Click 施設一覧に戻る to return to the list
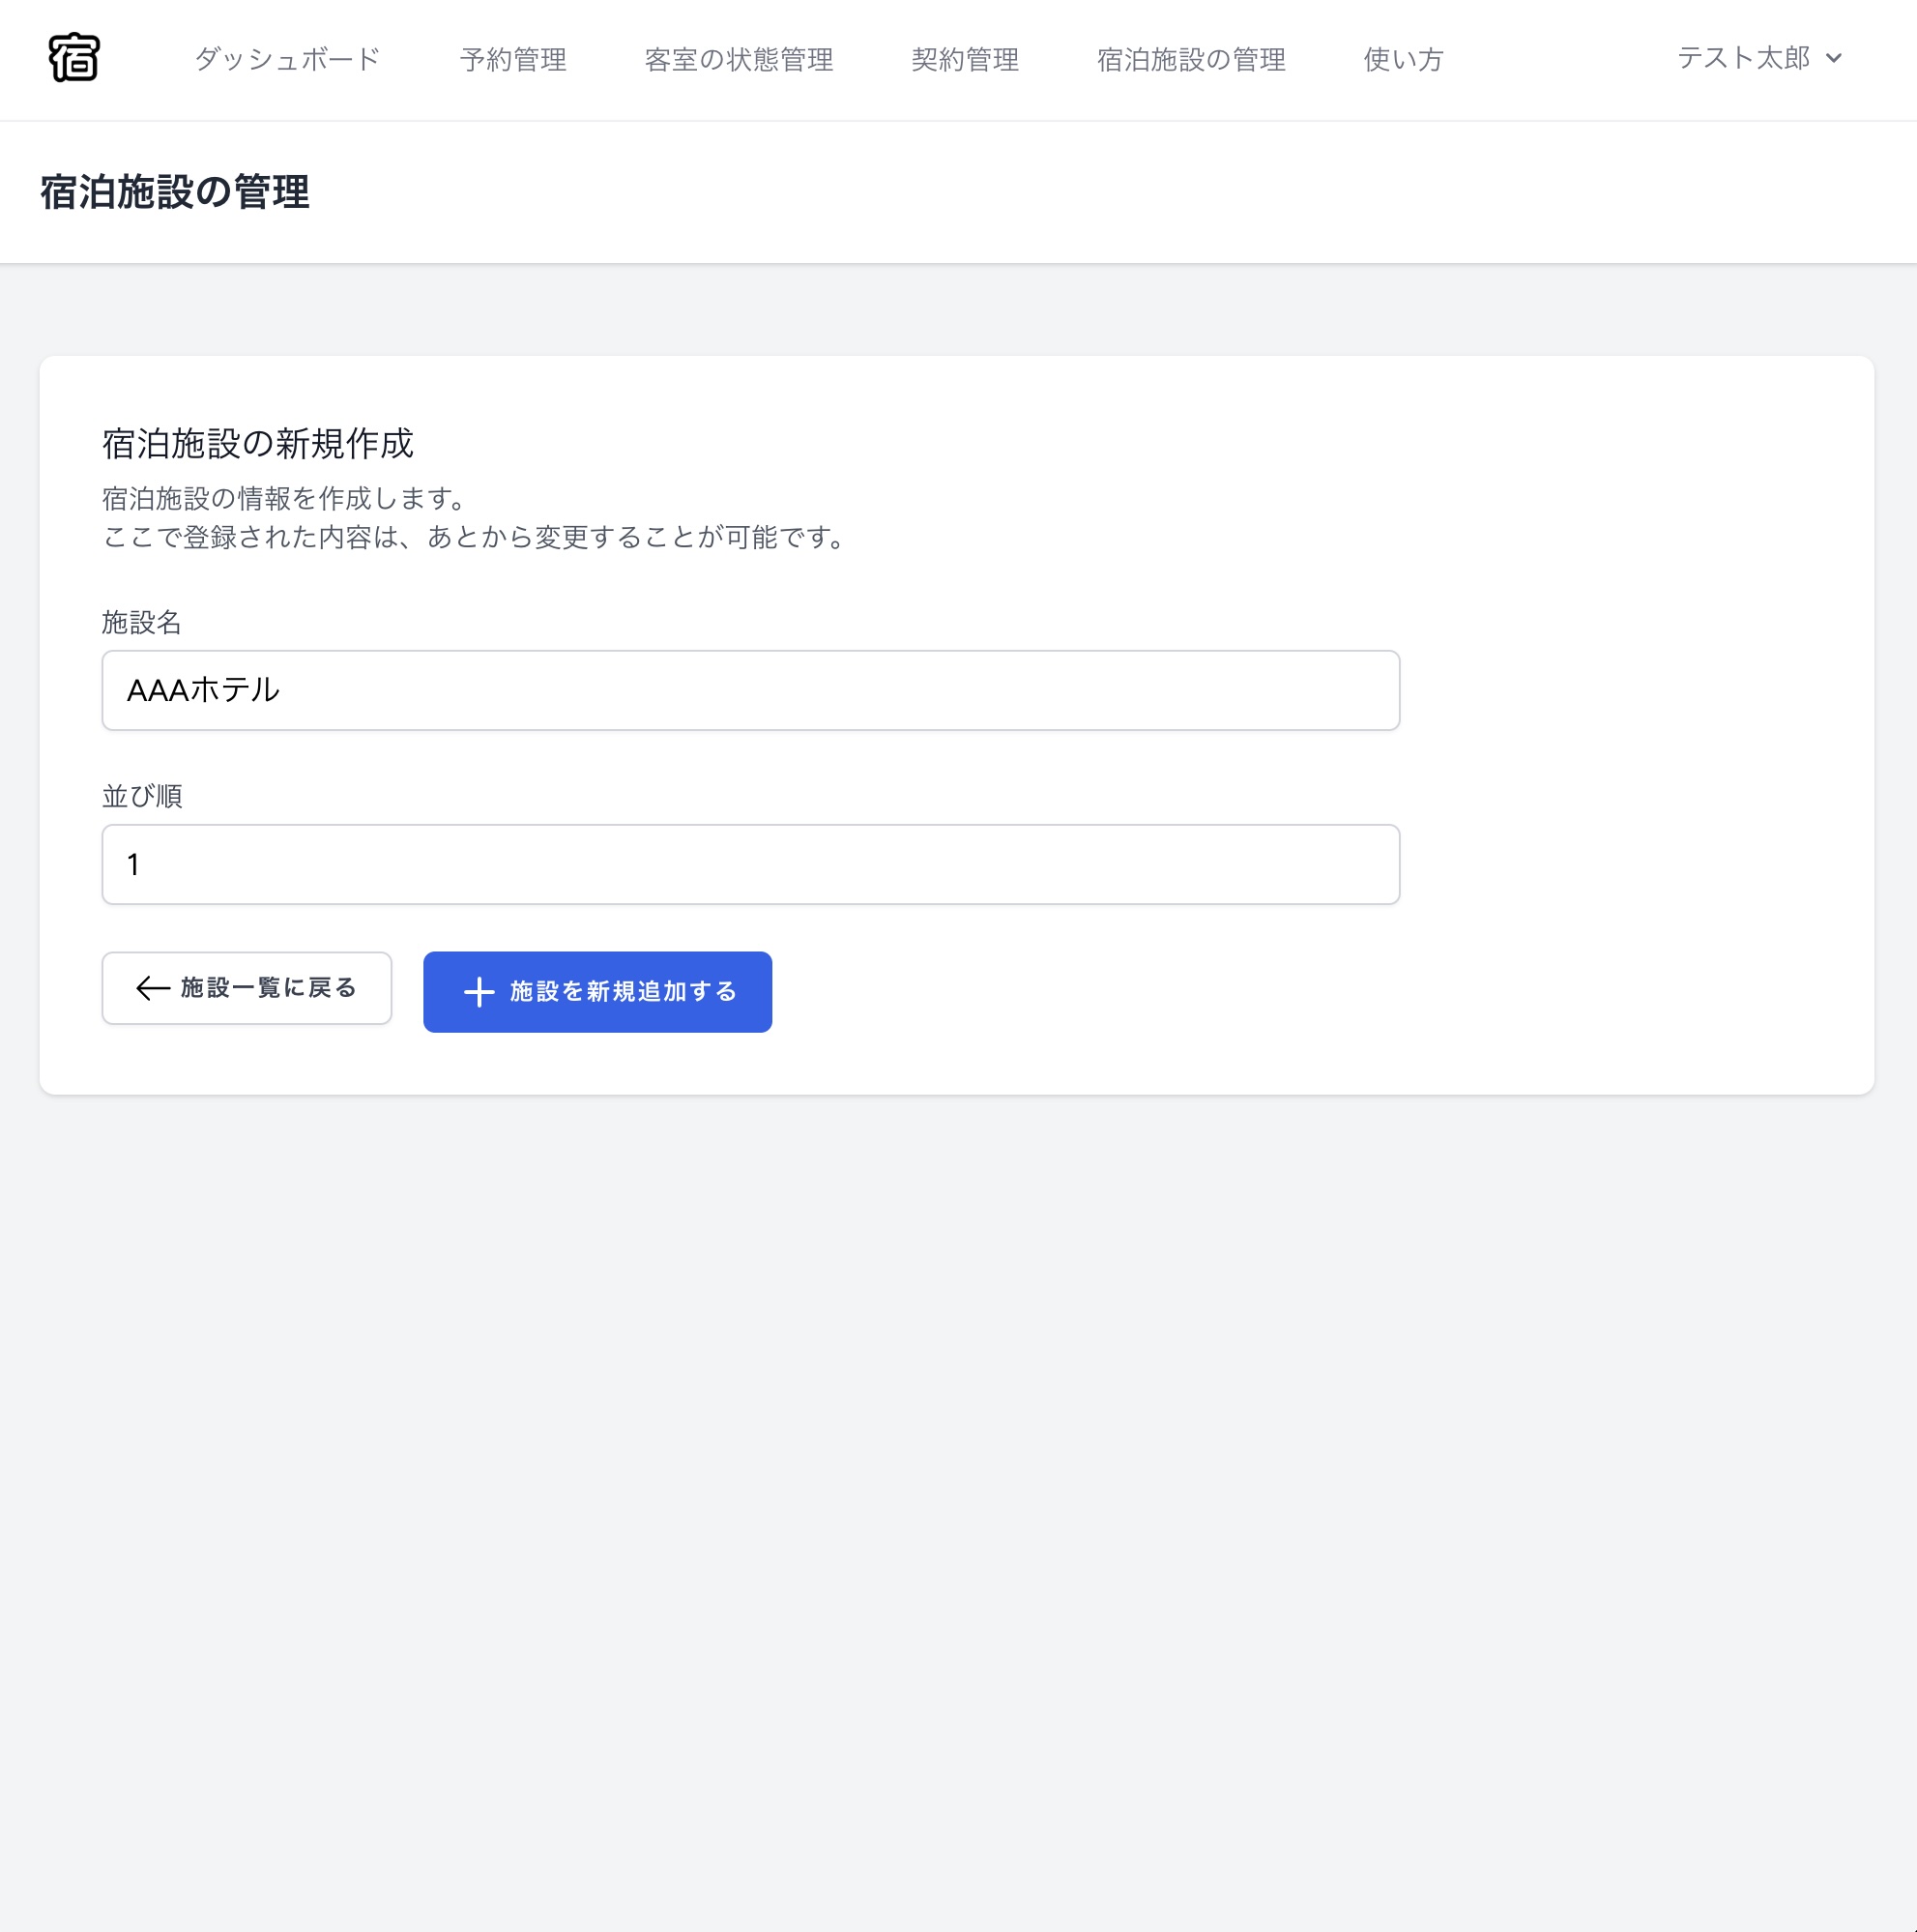1917x1932 pixels. point(247,989)
